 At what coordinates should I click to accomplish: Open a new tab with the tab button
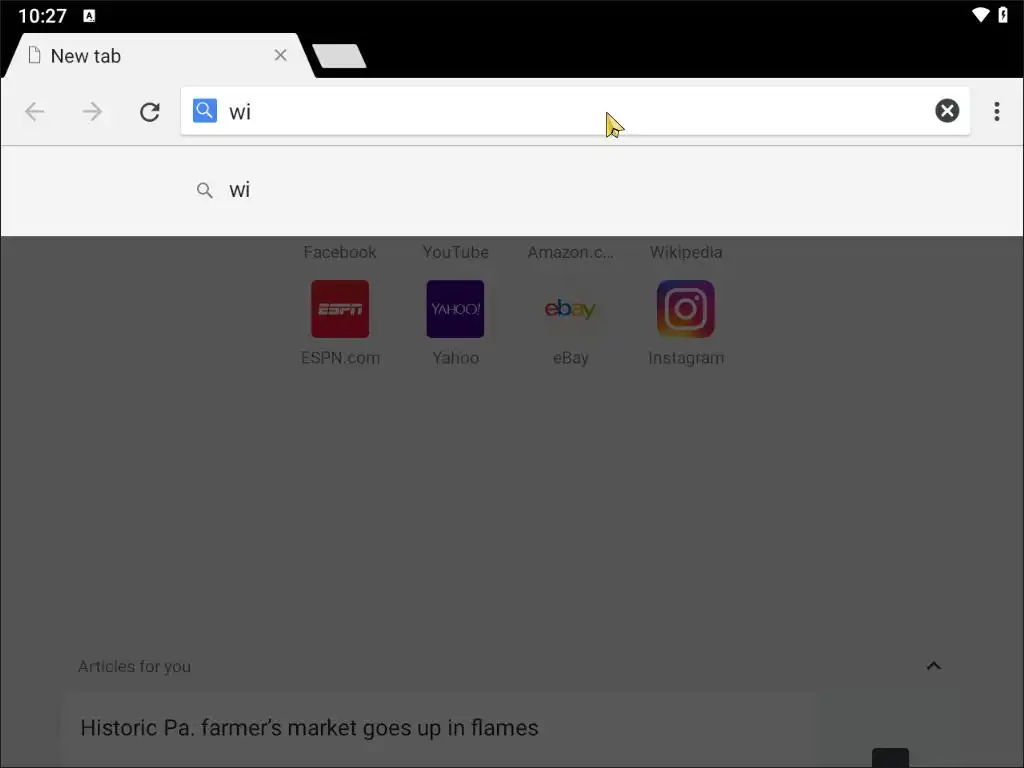339,56
